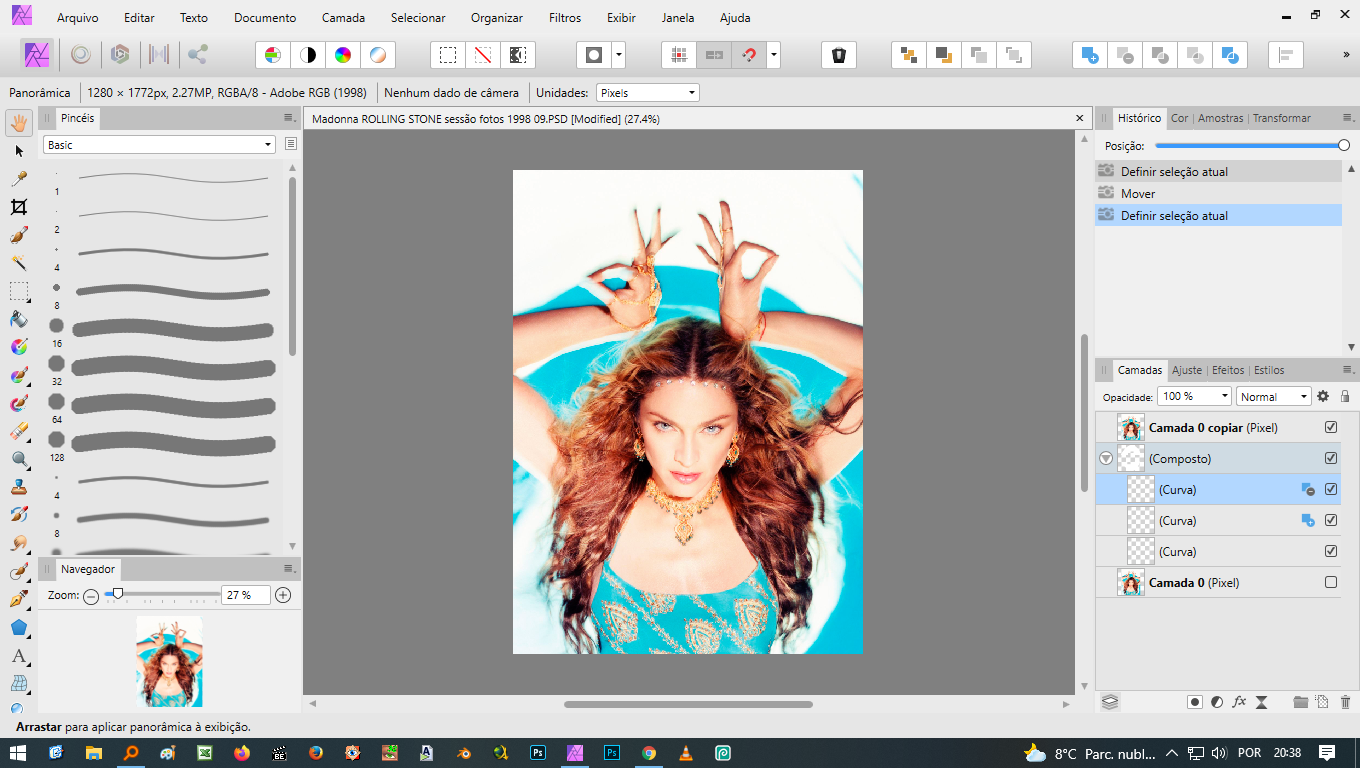
Task: Switch to the Liquify Persona
Action: (80, 54)
